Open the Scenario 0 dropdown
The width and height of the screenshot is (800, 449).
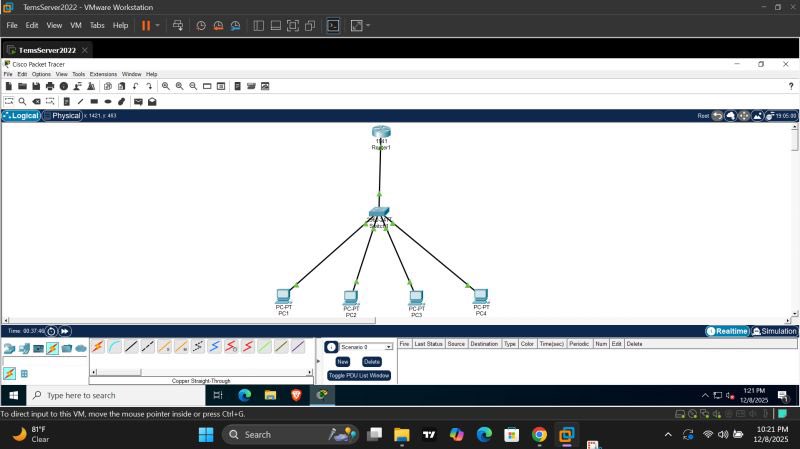[x=367, y=347]
